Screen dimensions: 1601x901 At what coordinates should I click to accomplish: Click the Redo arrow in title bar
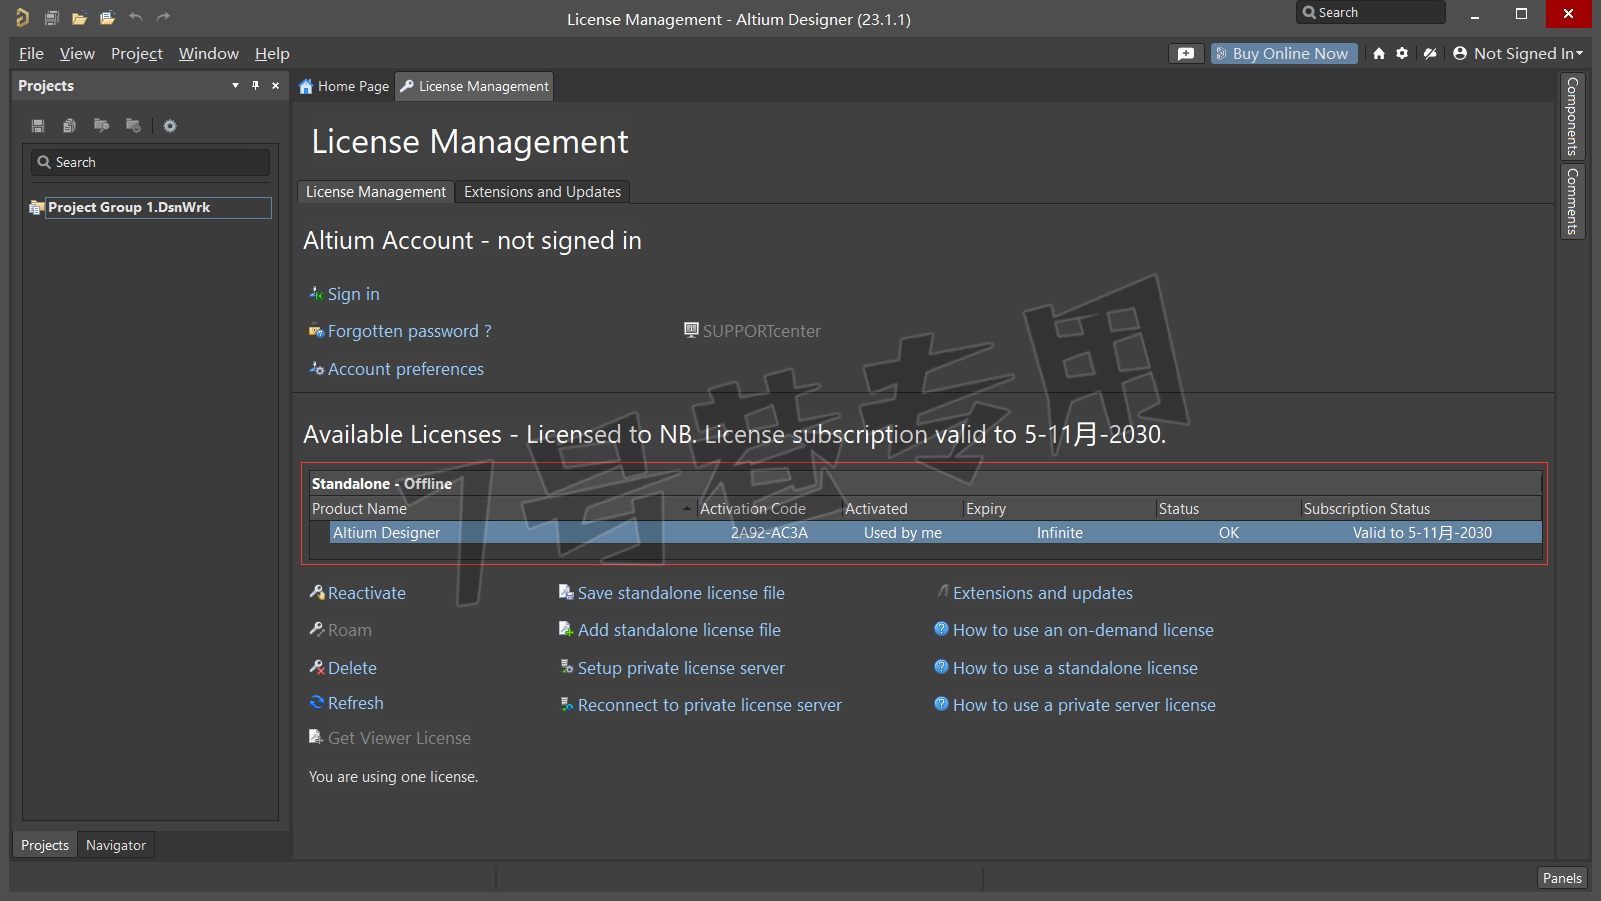click(x=163, y=17)
